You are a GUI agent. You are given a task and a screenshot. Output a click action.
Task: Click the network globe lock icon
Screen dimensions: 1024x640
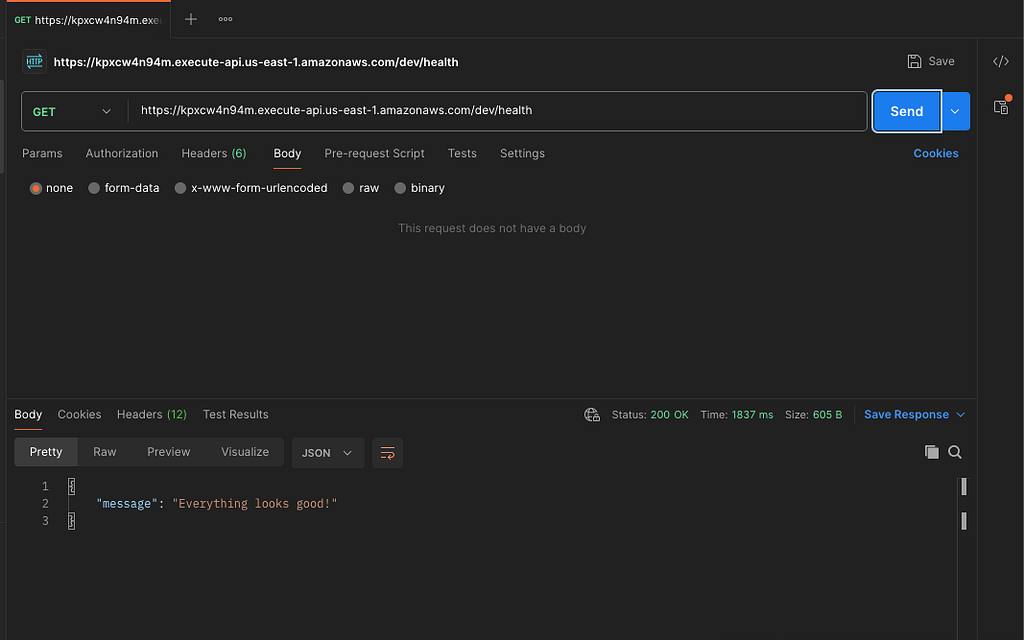pos(592,415)
